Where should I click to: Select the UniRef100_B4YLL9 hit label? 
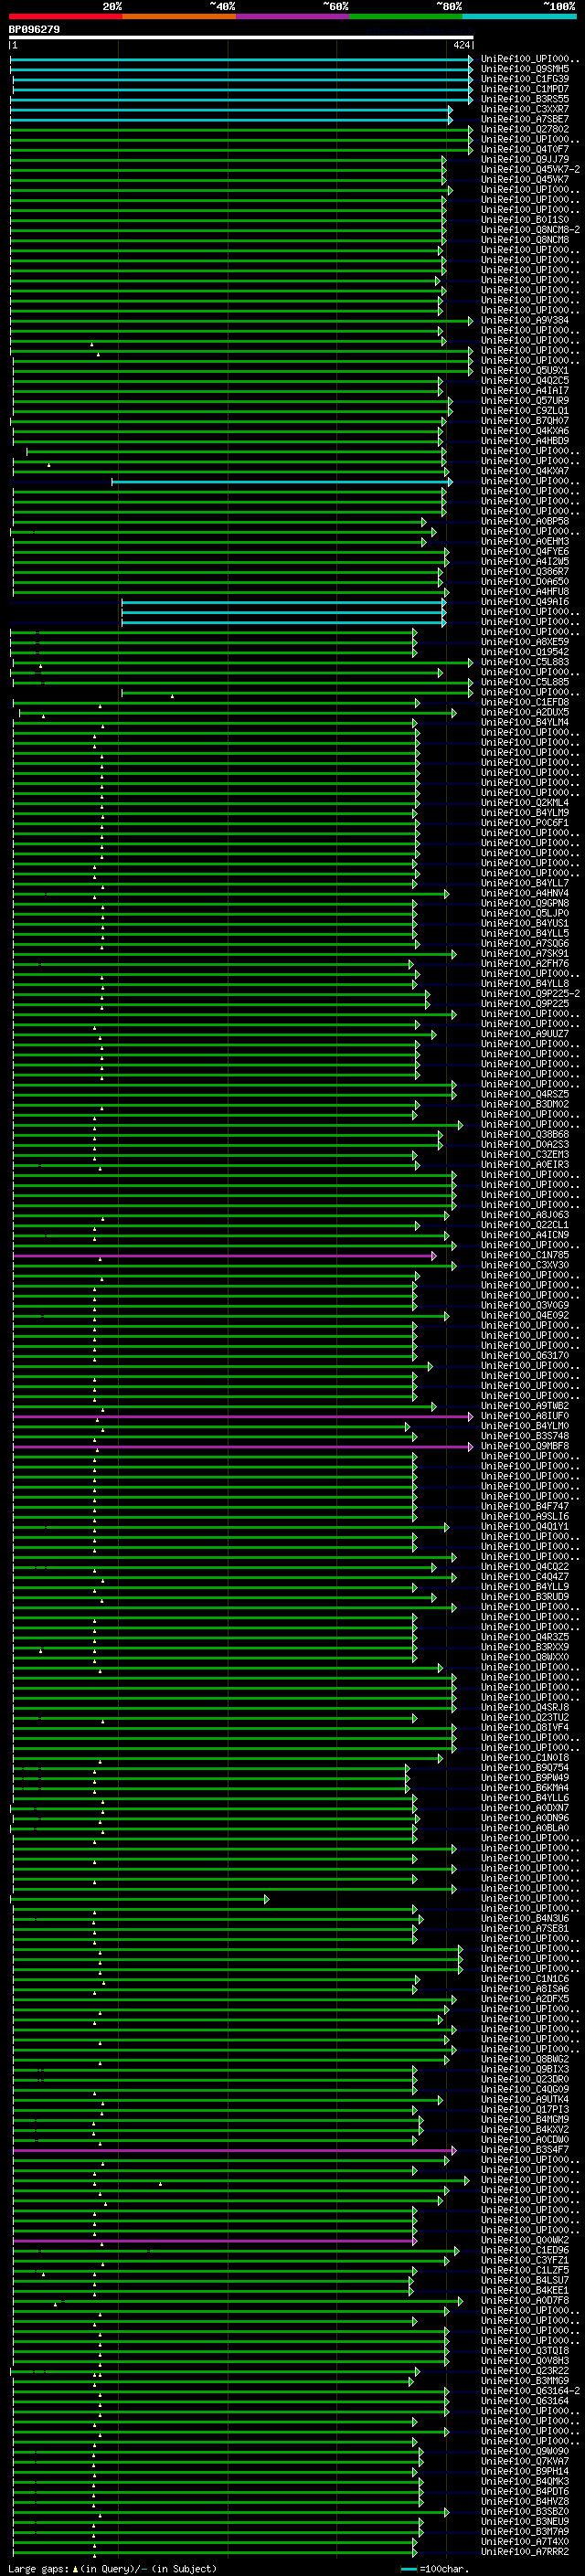(525, 1587)
